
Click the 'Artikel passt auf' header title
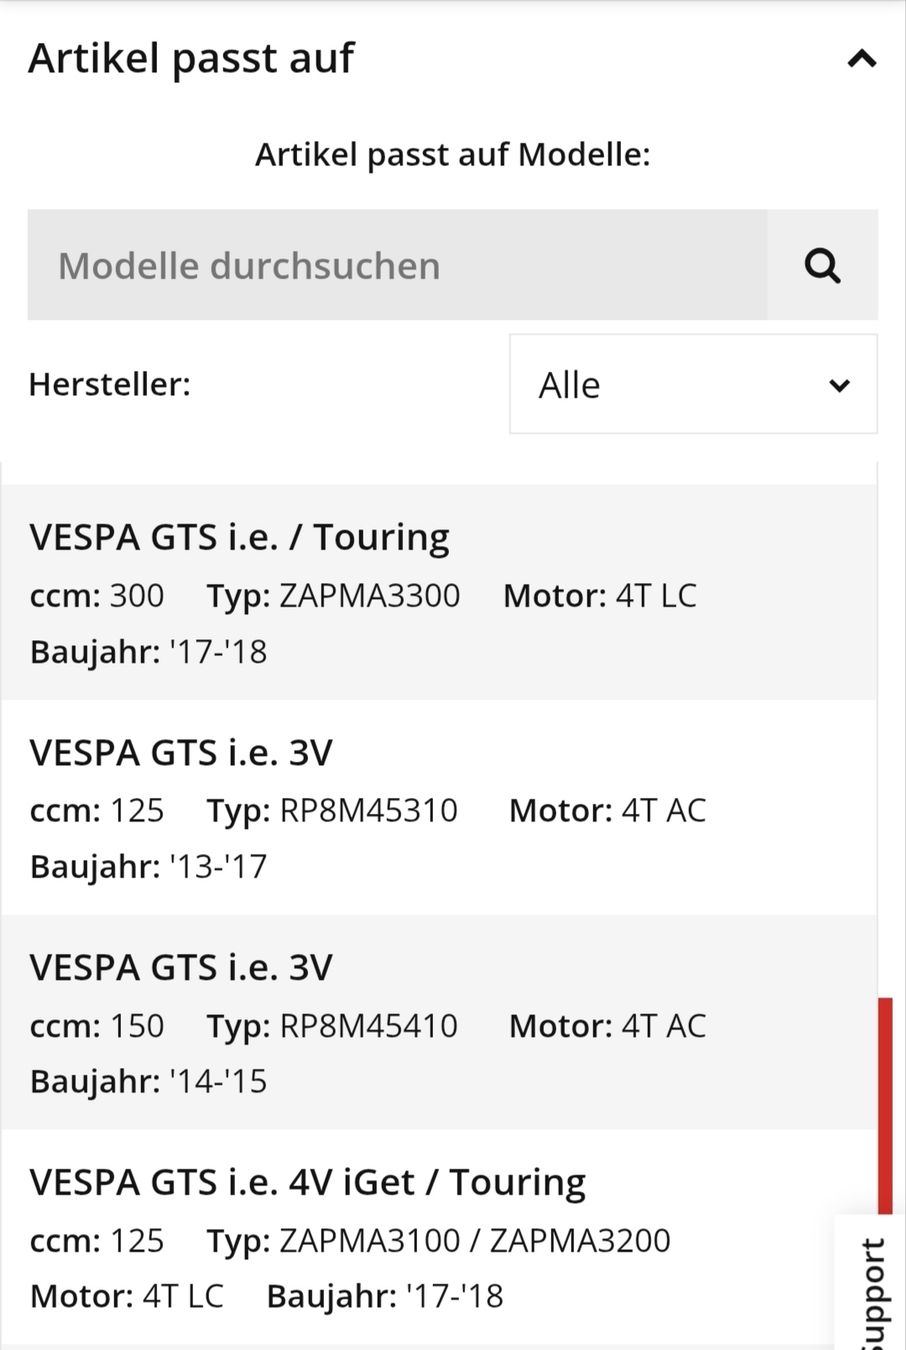[x=191, y=58]
